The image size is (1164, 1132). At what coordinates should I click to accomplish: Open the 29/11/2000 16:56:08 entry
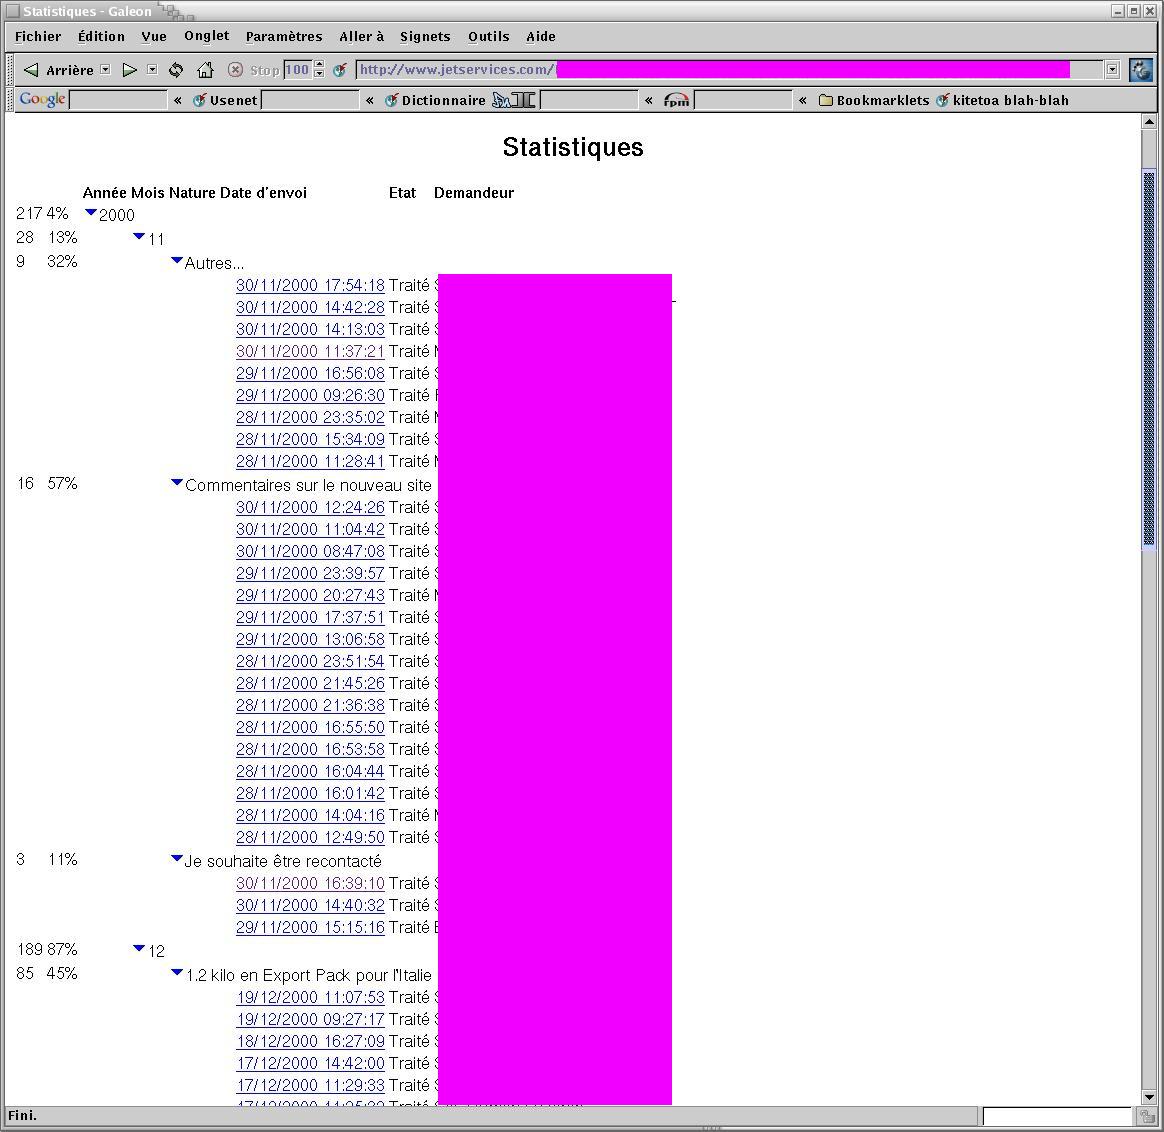pyautogui.click(x=310, y=373)
